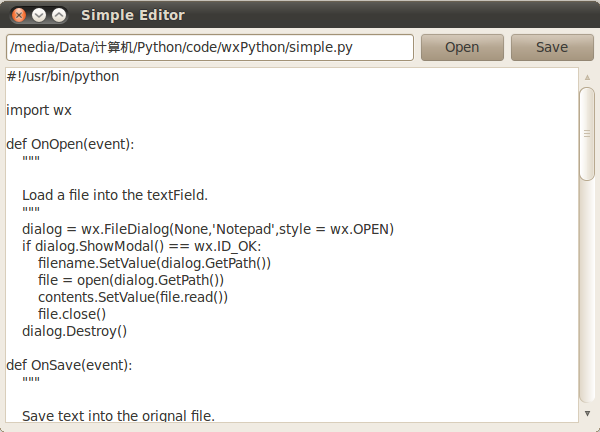Image resolution: width=600 pixels, height=432 pixels.
Task: Click the 'Simple Editor' window title
Action: point(133,15)
